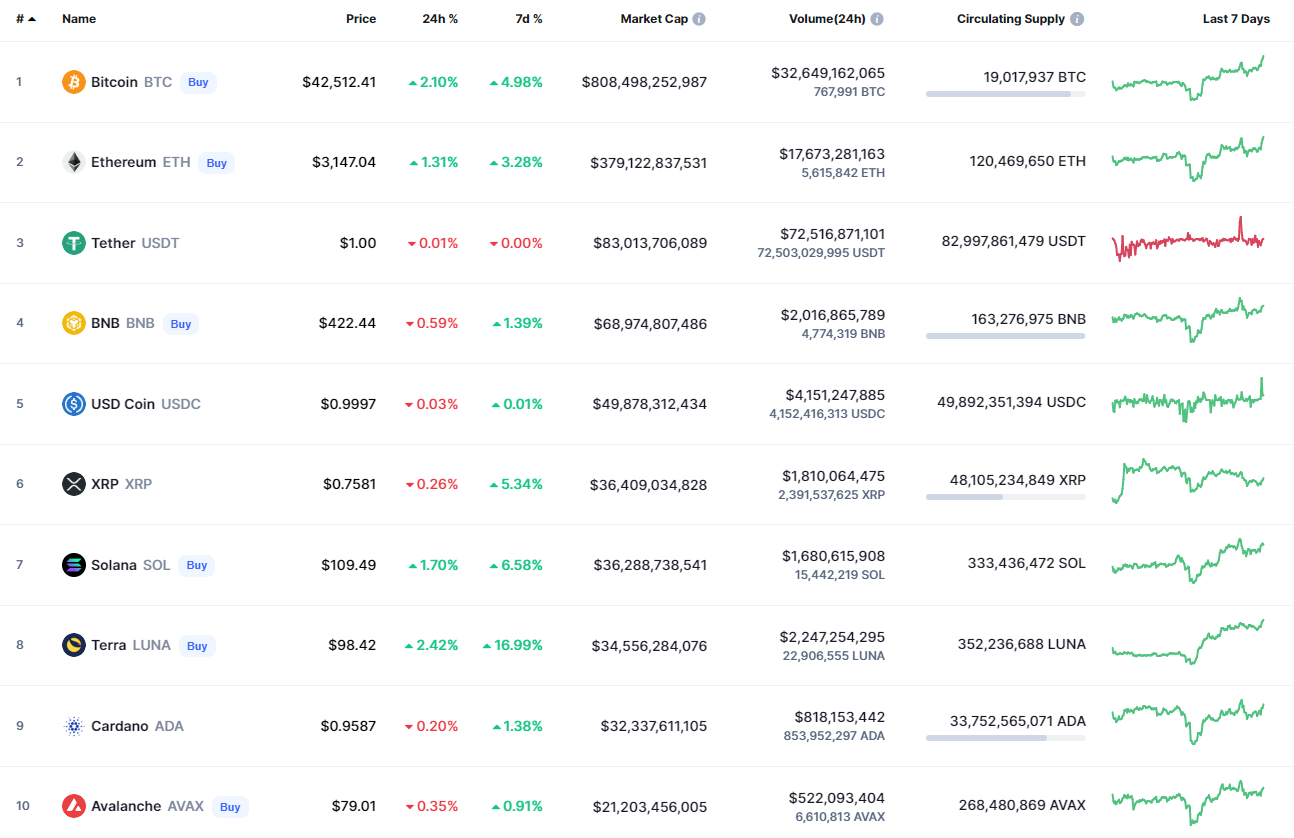Click Ethereum supply 120,469,650 ETH
Screen dimensions: 1294x838
pyautogui.click(x=1027, y=161)
